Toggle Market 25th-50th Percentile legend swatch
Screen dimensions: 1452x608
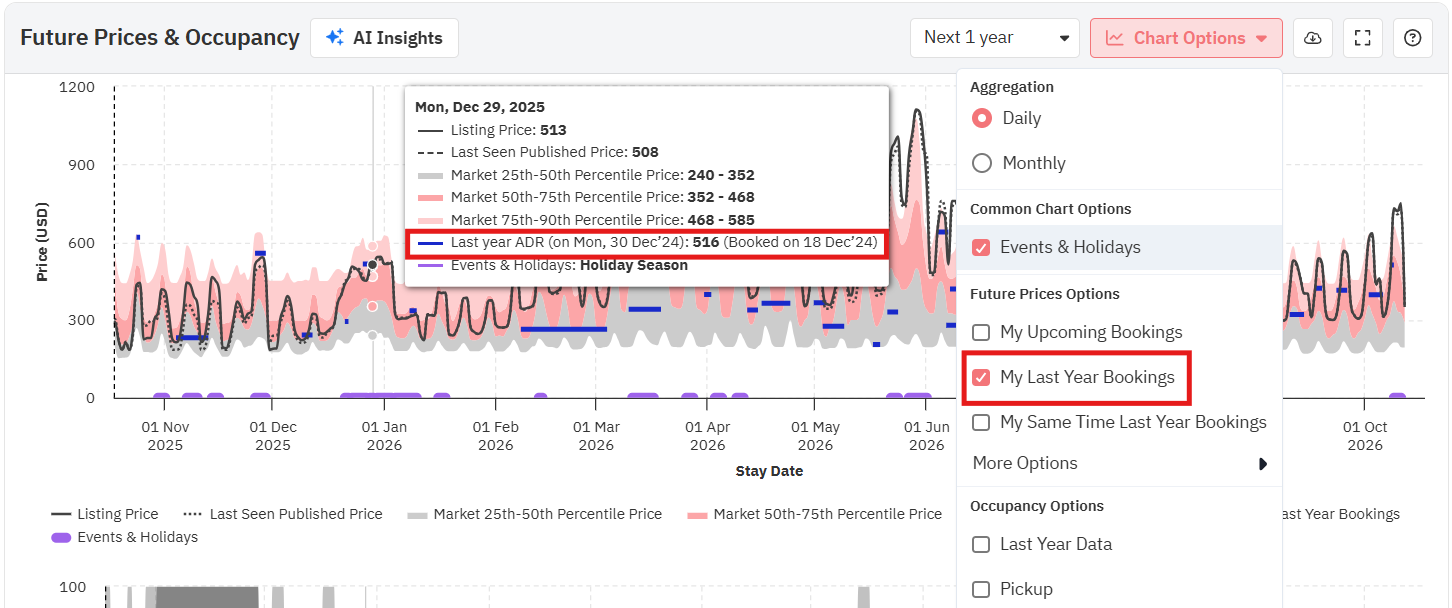(x=417, y=514)
